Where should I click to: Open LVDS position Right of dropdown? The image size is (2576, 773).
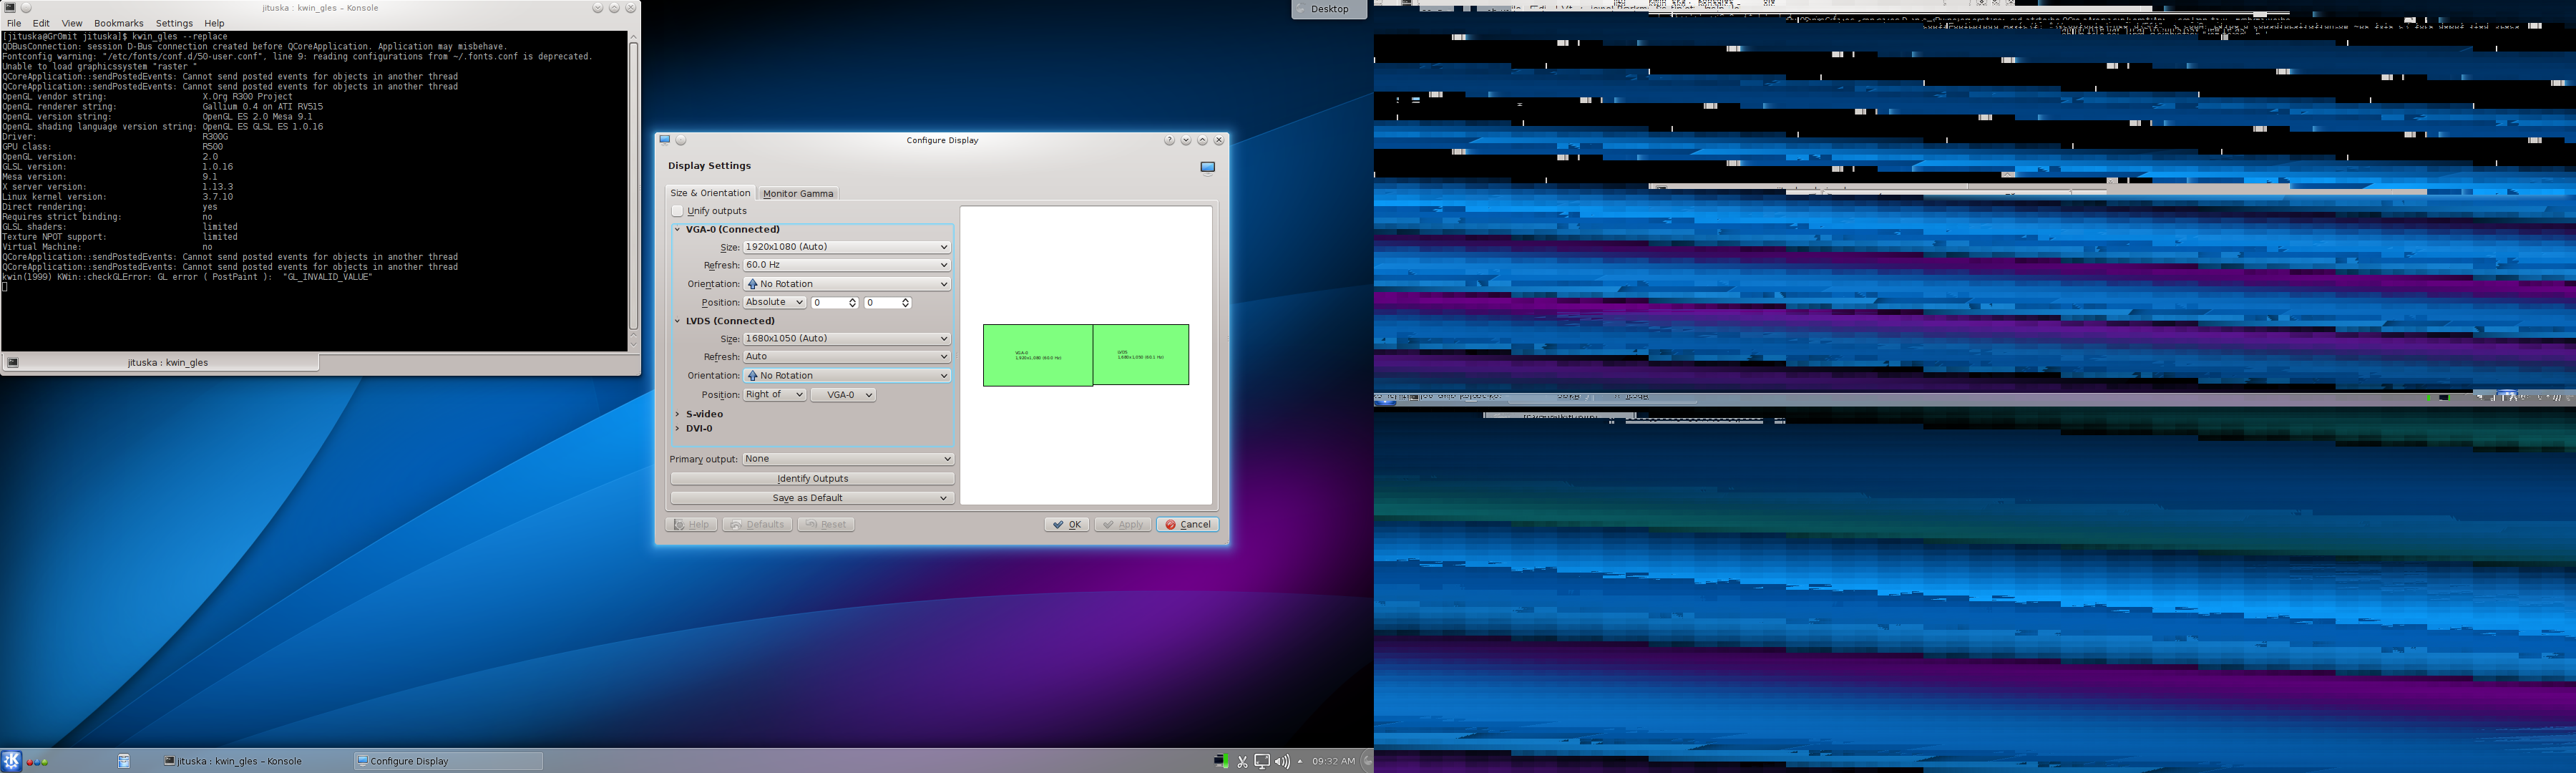point(774,395)
